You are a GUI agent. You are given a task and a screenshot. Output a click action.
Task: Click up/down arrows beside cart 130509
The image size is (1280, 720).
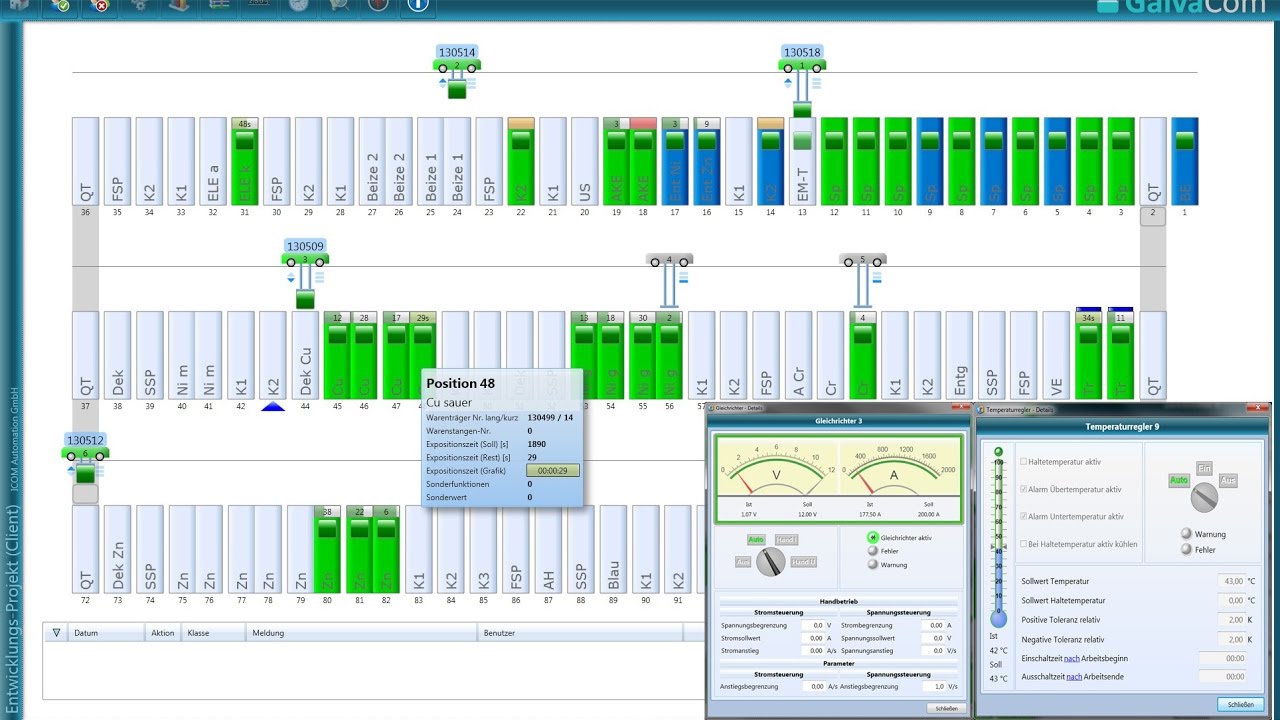click(x=291, y=277)
